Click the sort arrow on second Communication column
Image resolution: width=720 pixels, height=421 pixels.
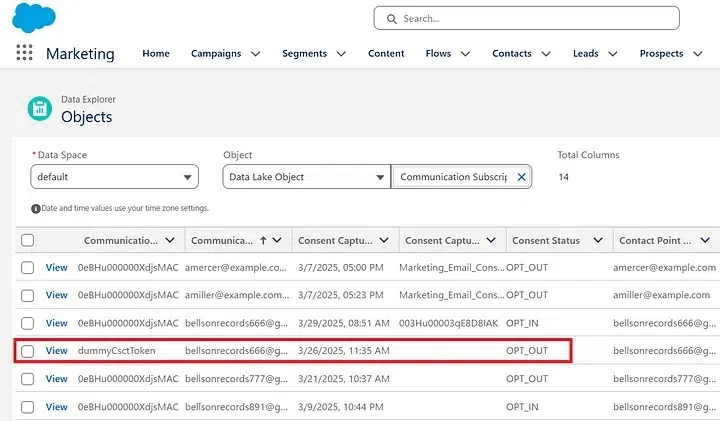click(x=263, y=240)
